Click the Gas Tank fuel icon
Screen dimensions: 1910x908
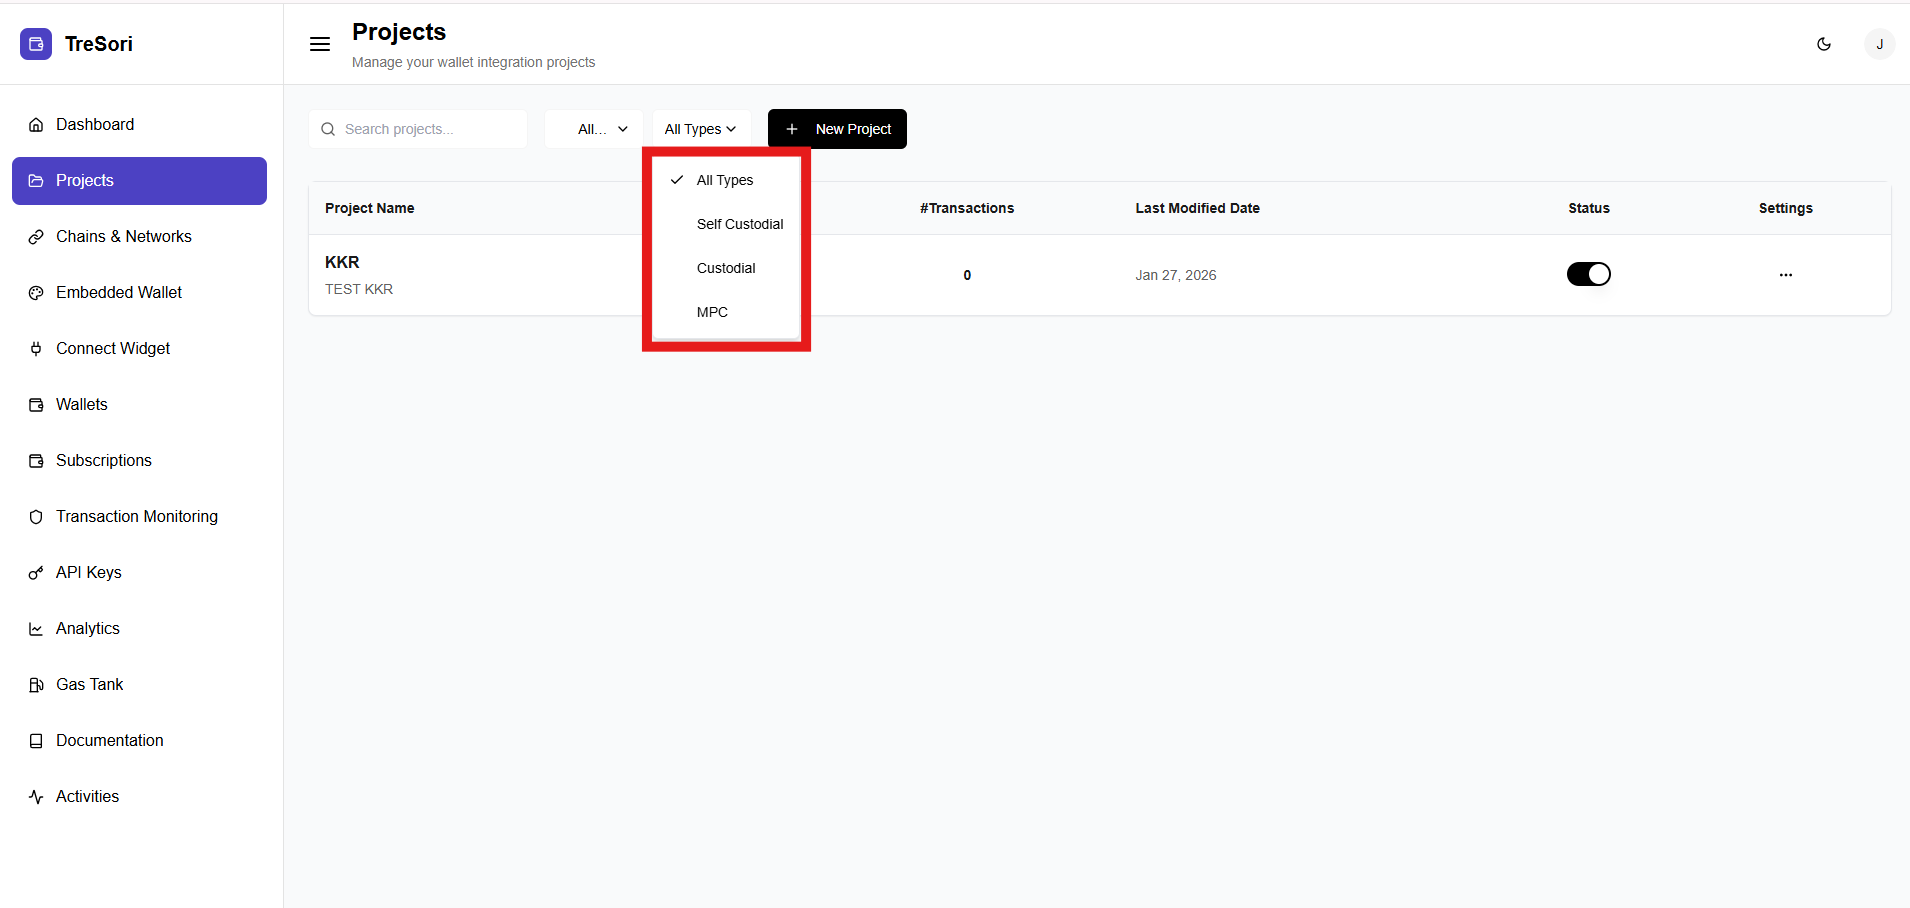(x=36, y=685)
